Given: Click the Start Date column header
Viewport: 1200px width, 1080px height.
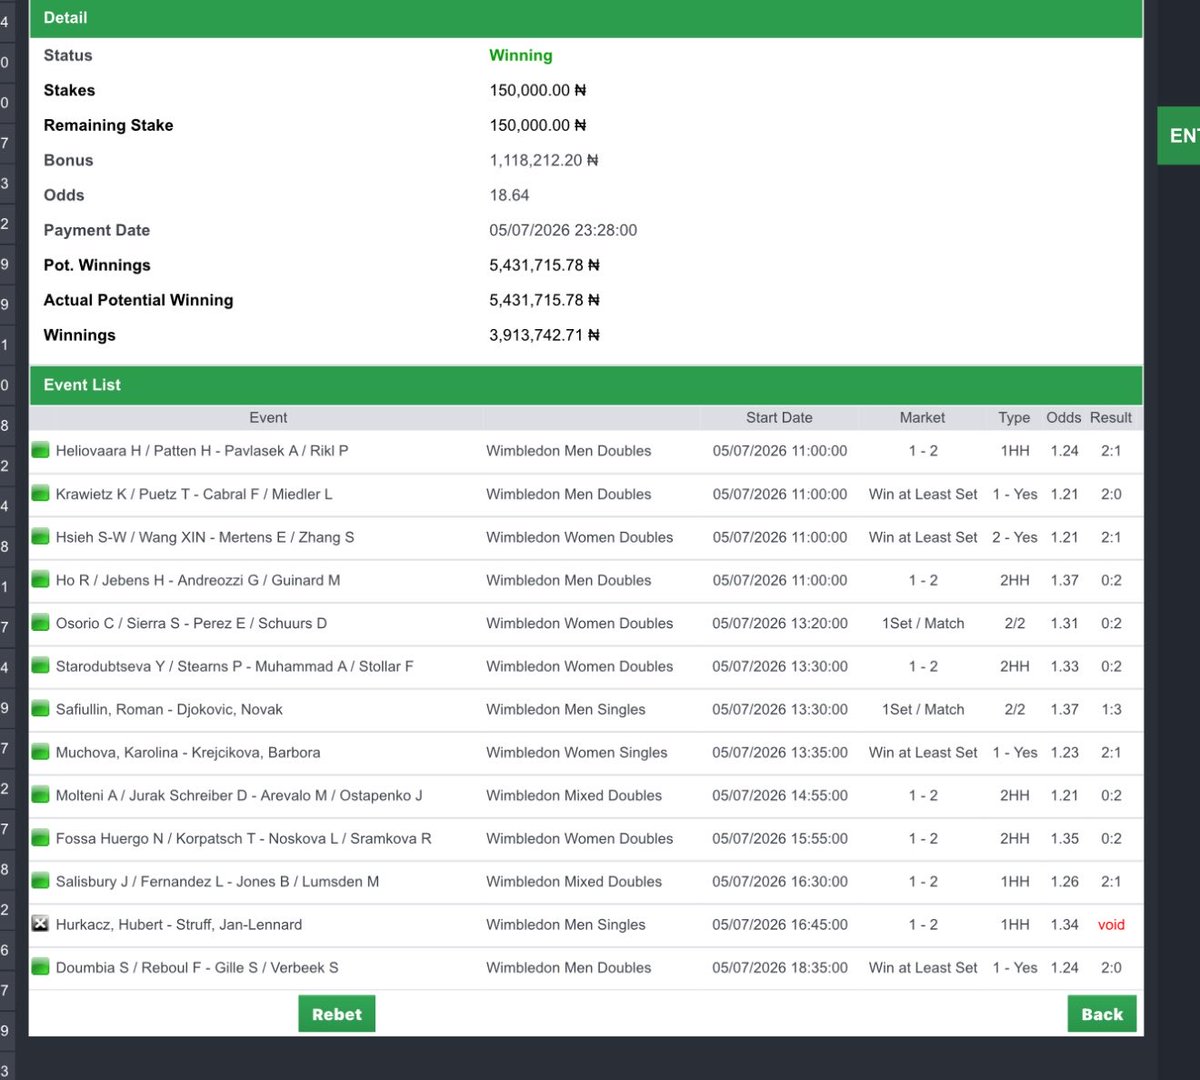Looking at the screenshot, I should coord(779,418).
